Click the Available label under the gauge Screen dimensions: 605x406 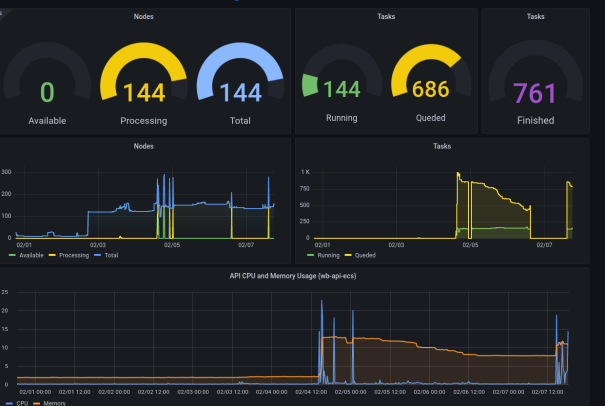pyautogui.click(x=47, y=121)
